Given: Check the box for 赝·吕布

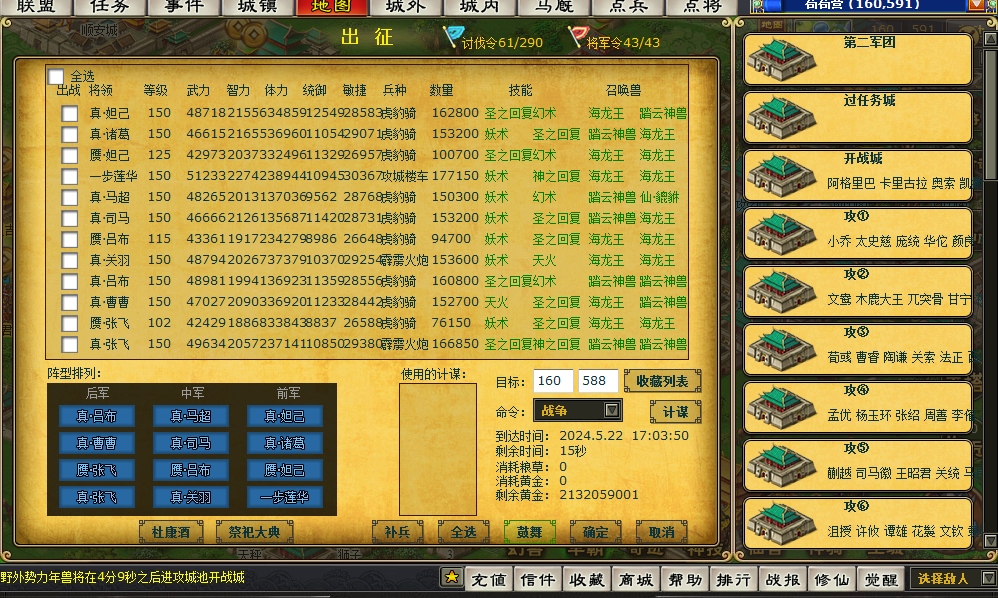Looking at the screenshot, I should 69,239.
